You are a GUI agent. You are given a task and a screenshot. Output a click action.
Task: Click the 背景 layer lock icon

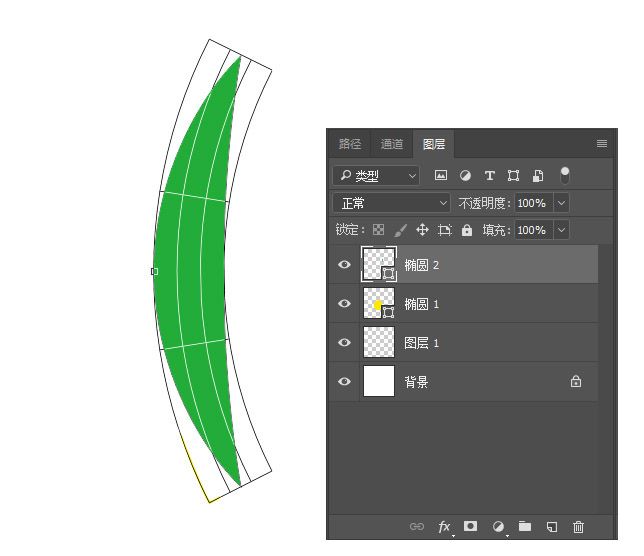(576, 381)
